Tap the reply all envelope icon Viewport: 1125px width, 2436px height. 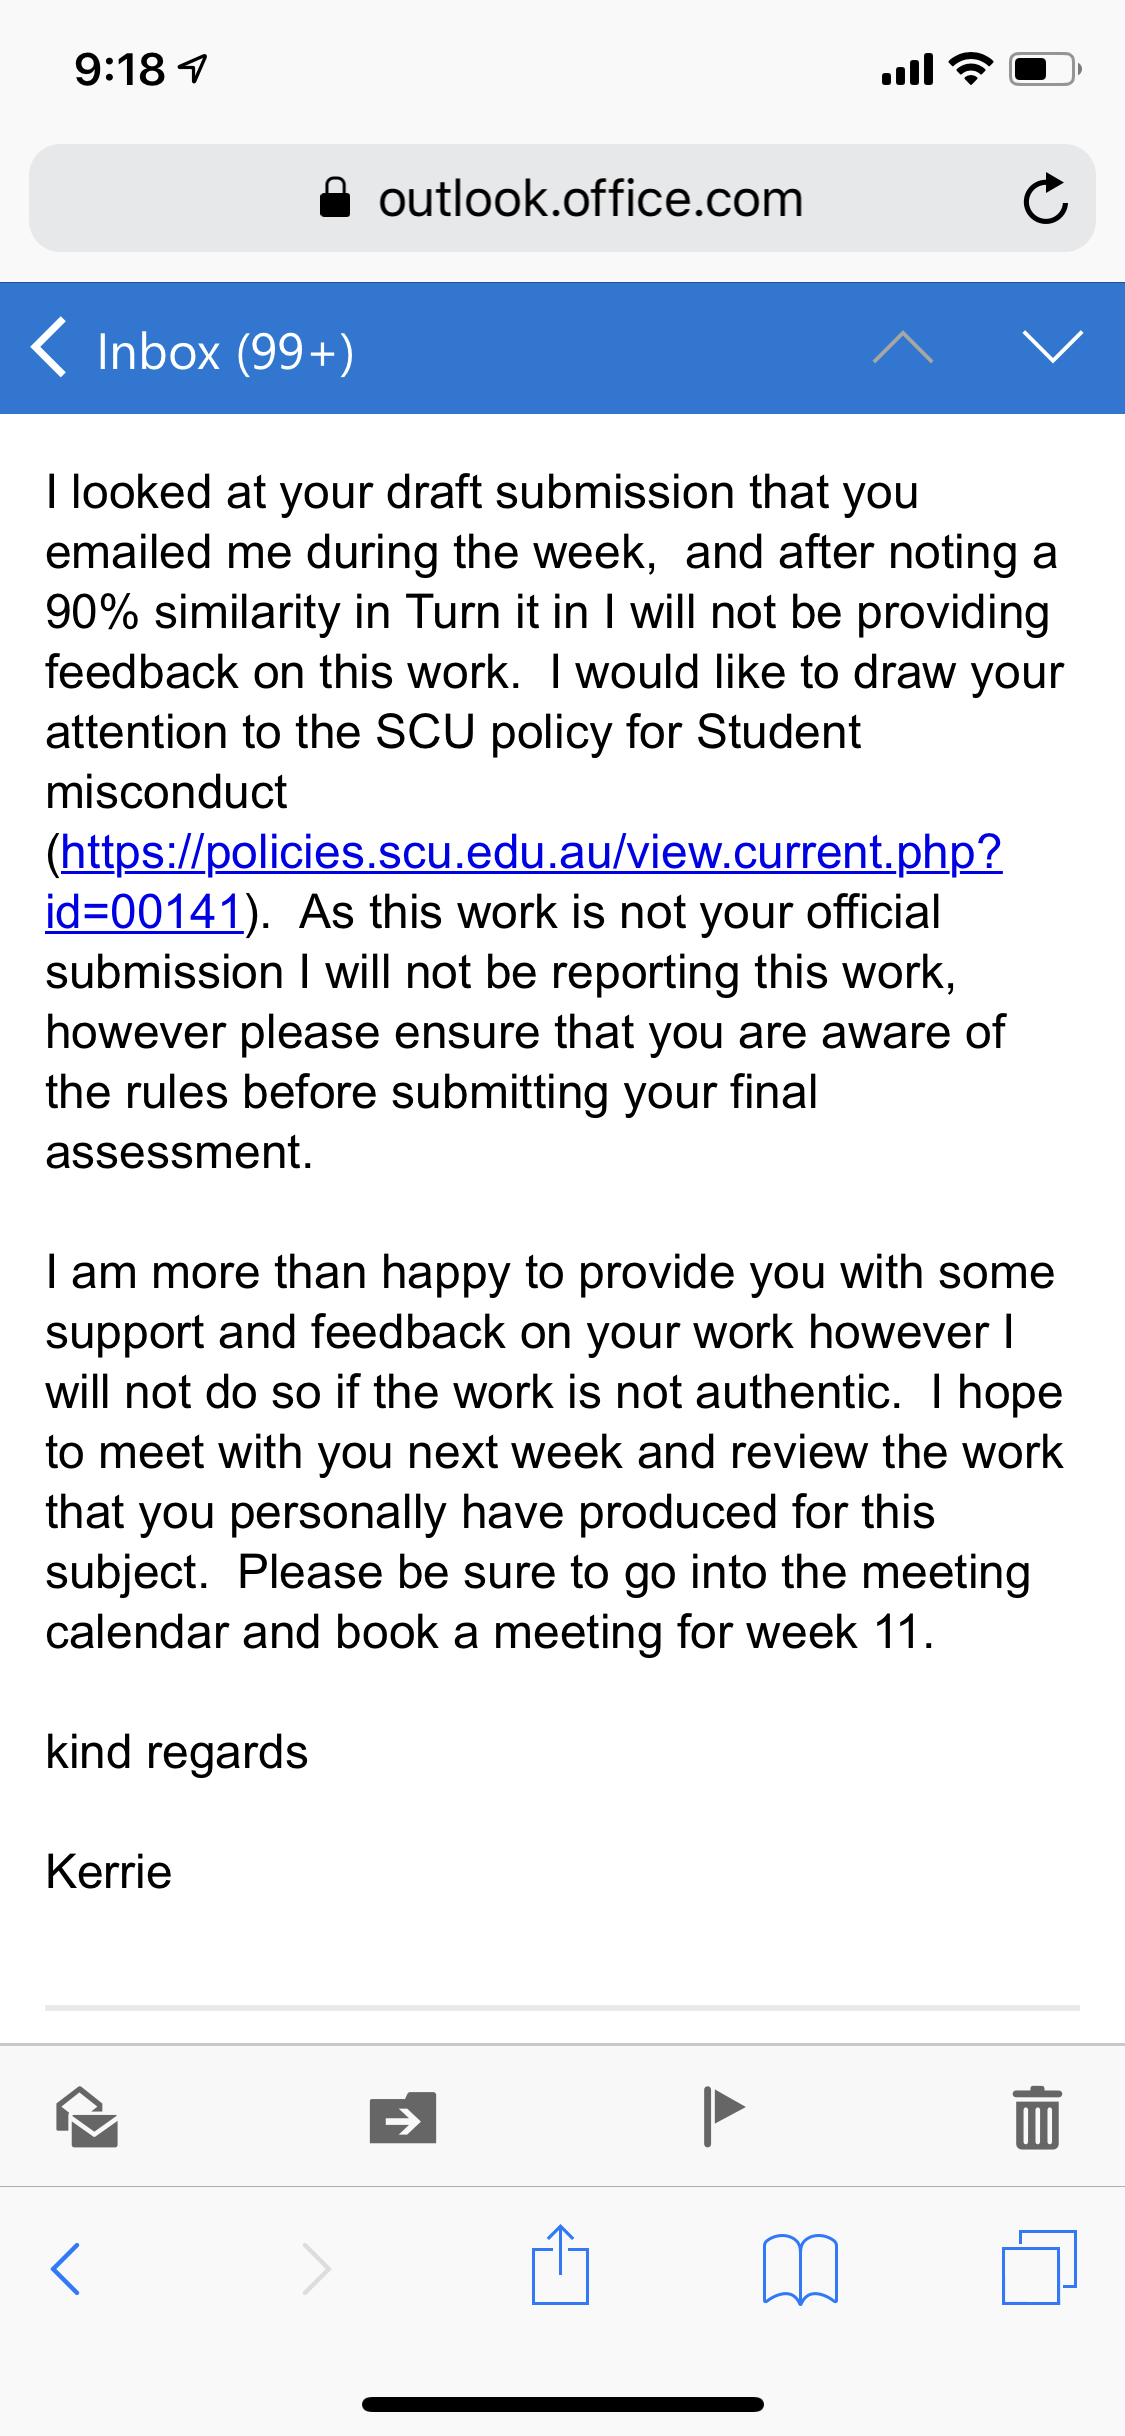(87, 2117)
